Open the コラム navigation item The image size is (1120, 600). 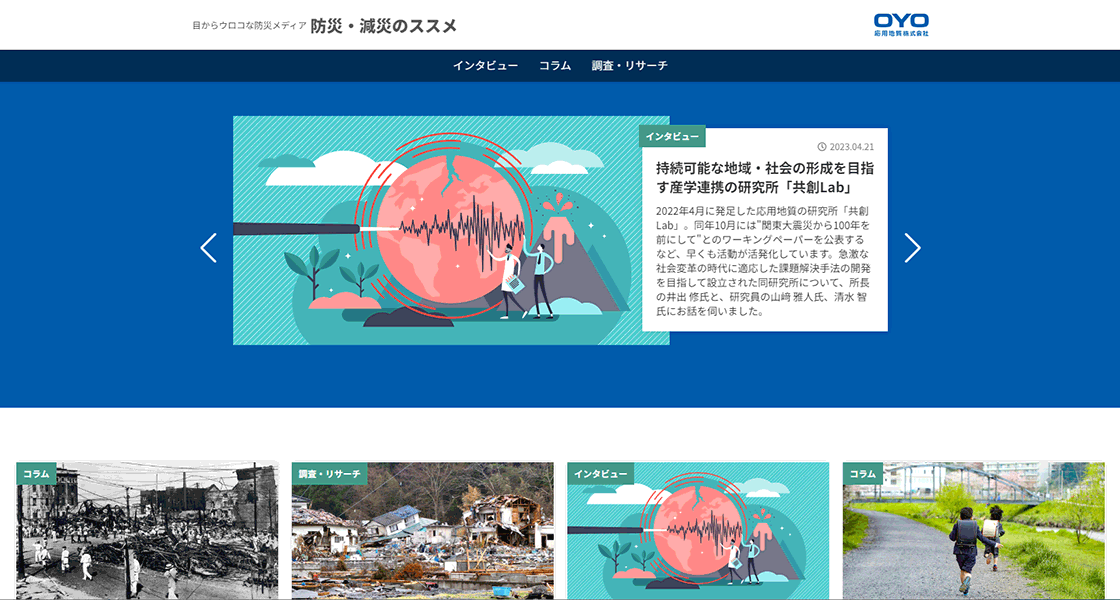tap(555, 66)
